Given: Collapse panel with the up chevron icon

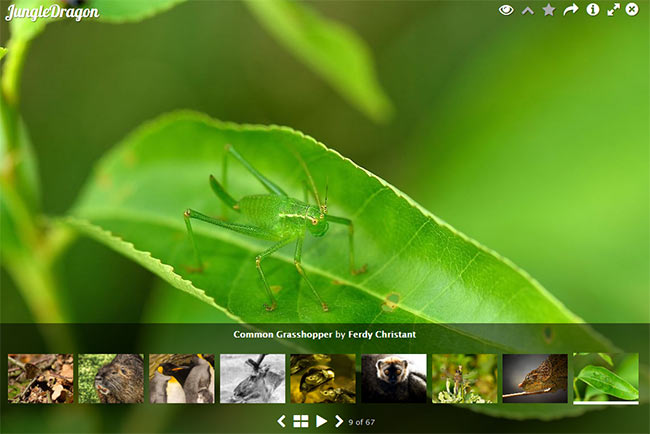Looking at the screenshot, I should coord(528,11).
